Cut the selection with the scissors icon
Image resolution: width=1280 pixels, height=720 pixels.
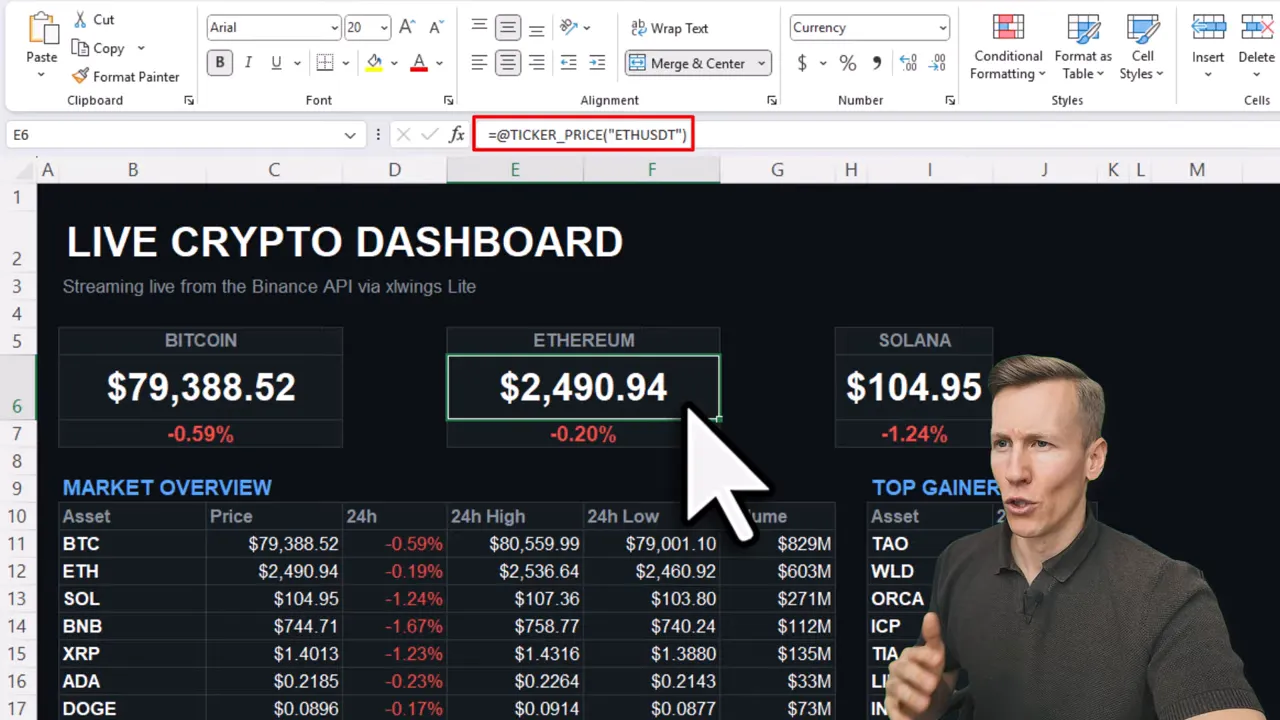80,19
